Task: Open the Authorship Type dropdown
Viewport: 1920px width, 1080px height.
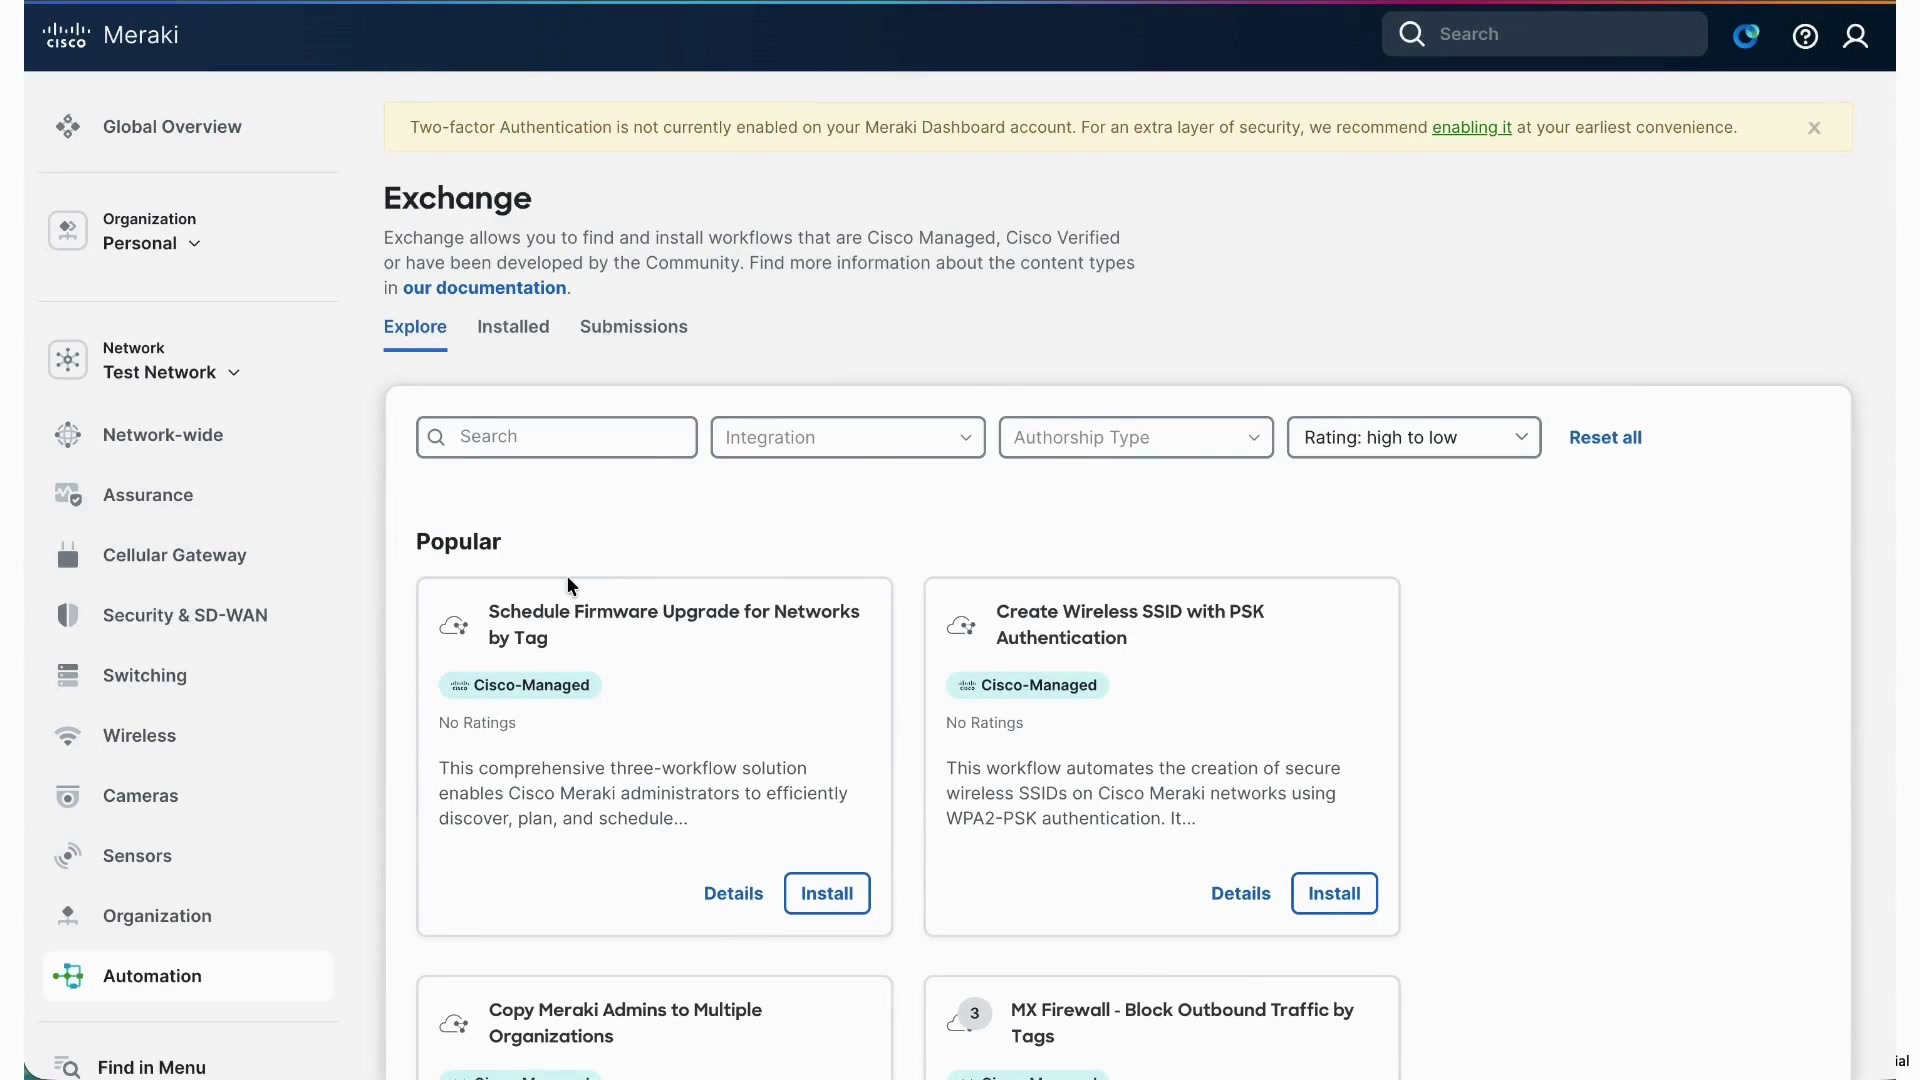Action: click(x=1136, y=437)
